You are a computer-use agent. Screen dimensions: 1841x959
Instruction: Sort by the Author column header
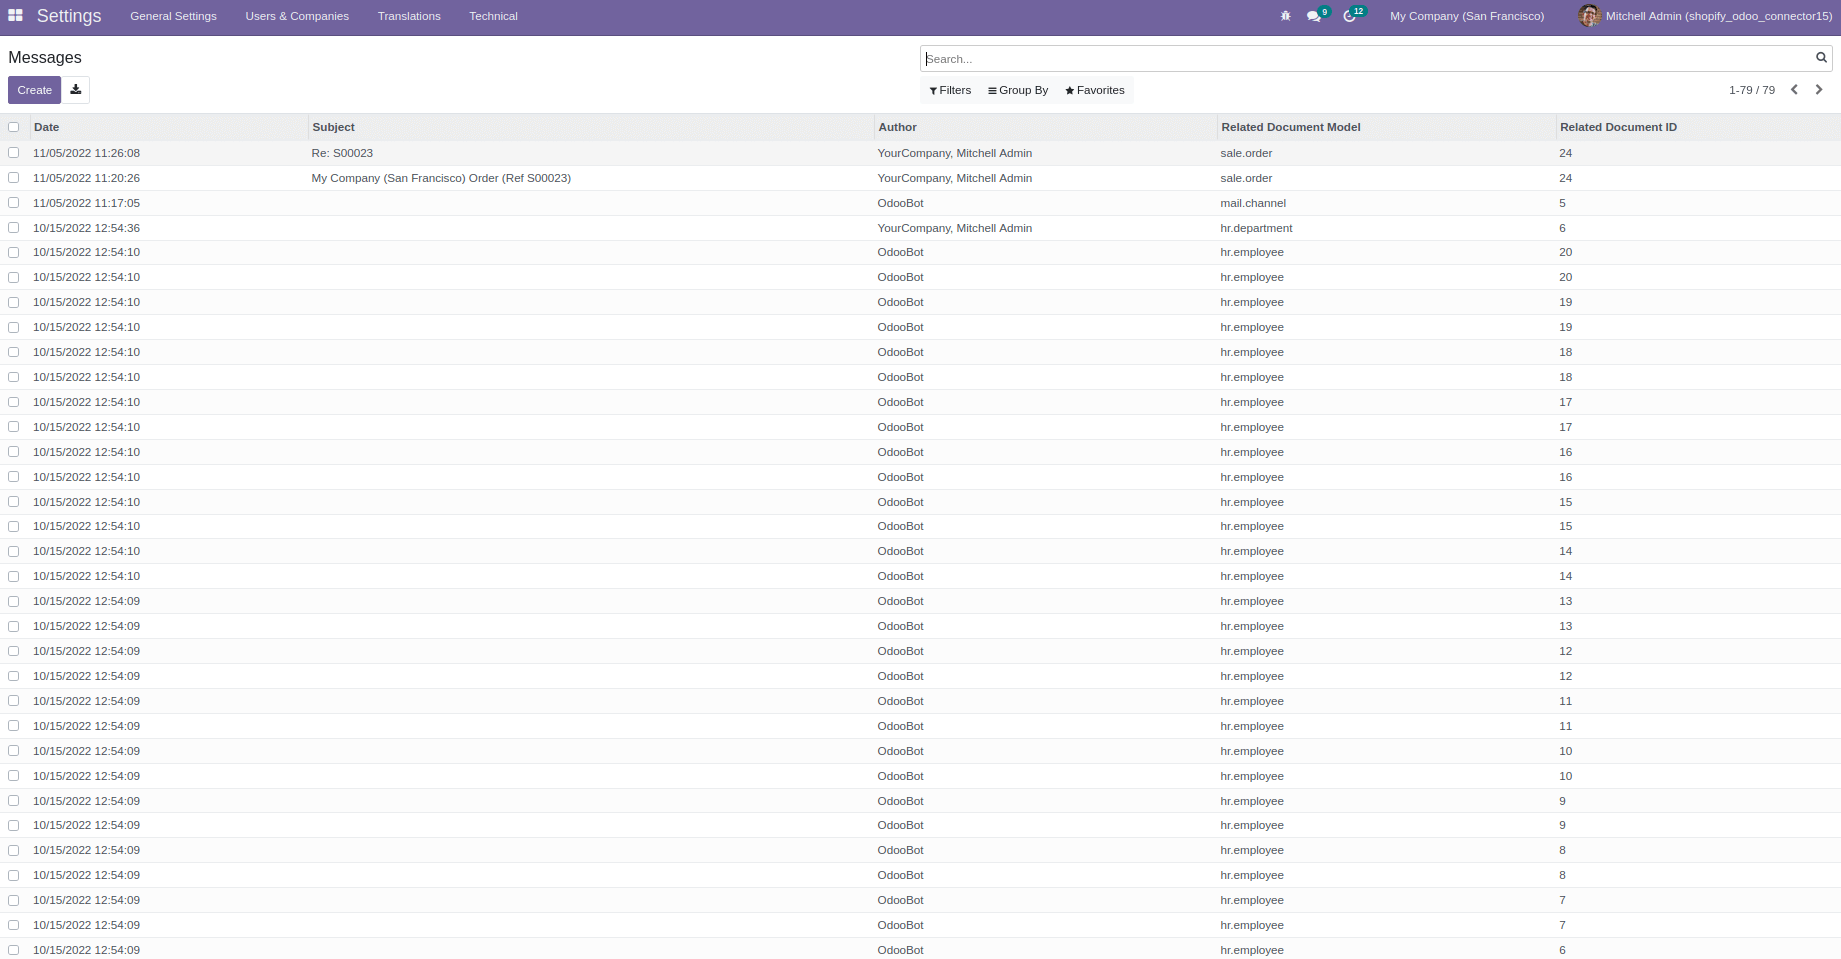(x=1045, y=127)
